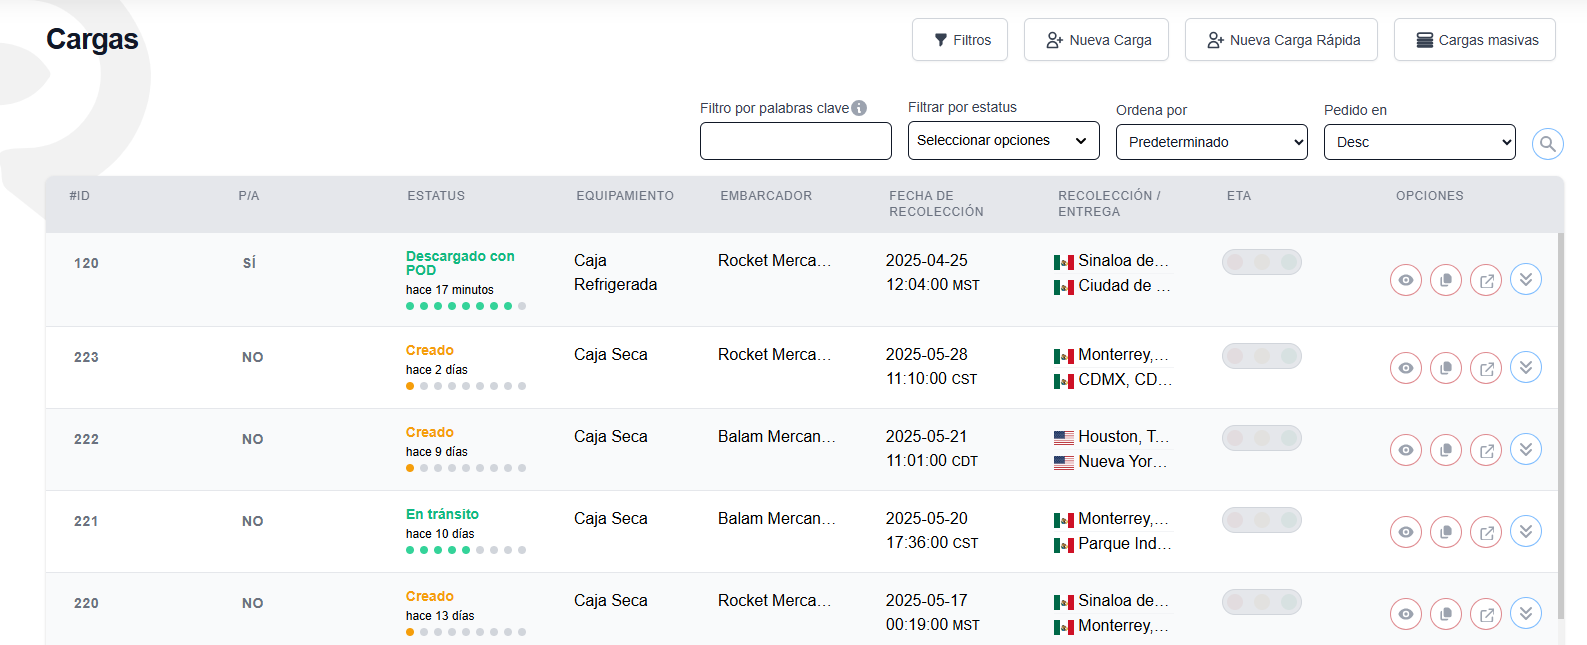View details of load 221
Image resolution: width=1587 pixels, height=645 pixels.
(1406, 532)
